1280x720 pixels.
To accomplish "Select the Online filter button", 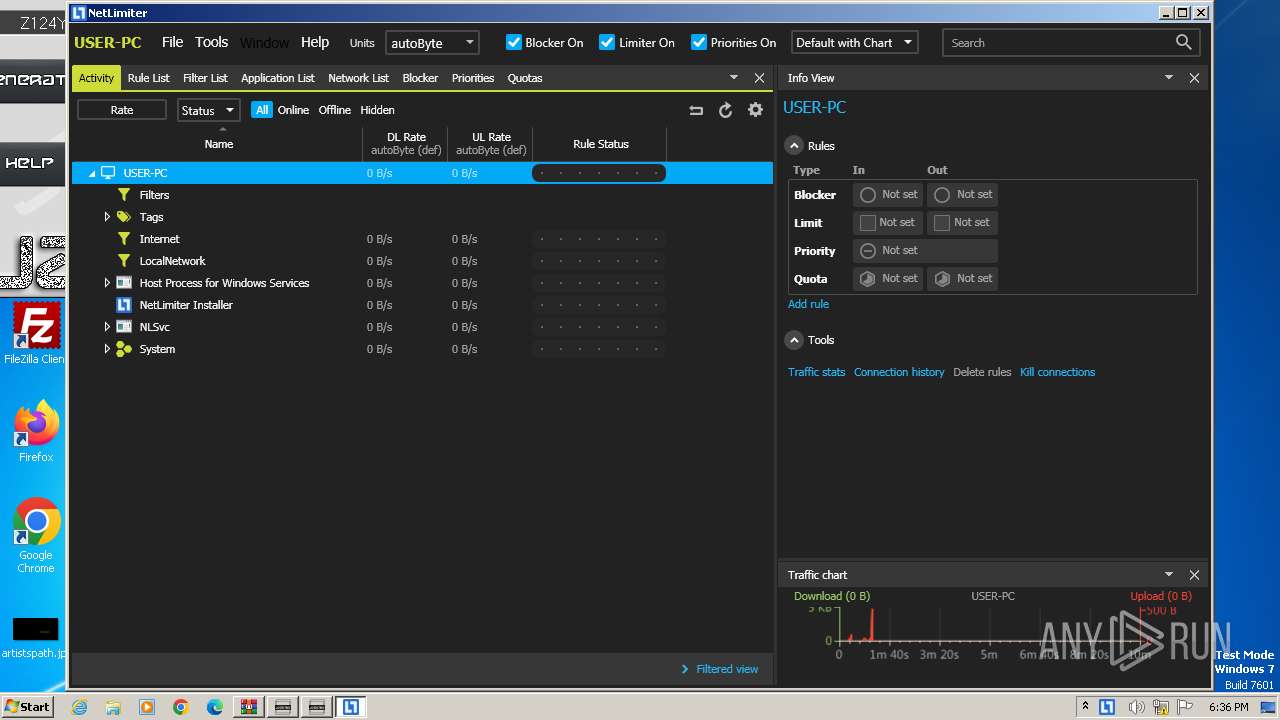I will click(x=293, y=110).
